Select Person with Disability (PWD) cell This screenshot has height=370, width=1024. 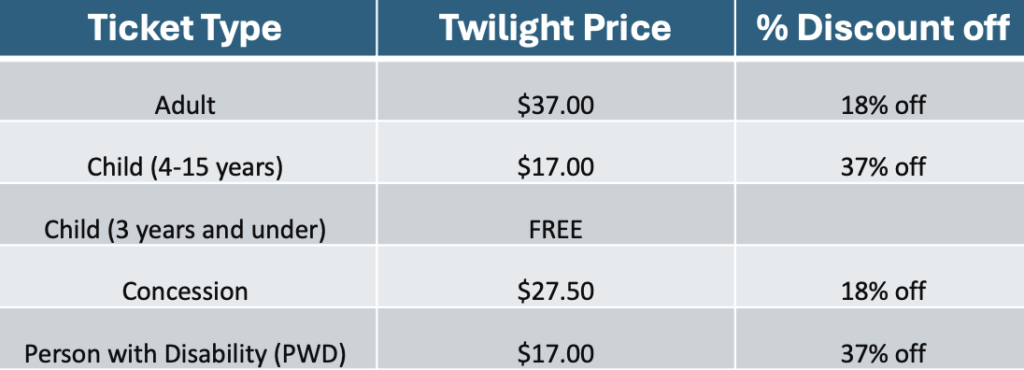(188, 339)
